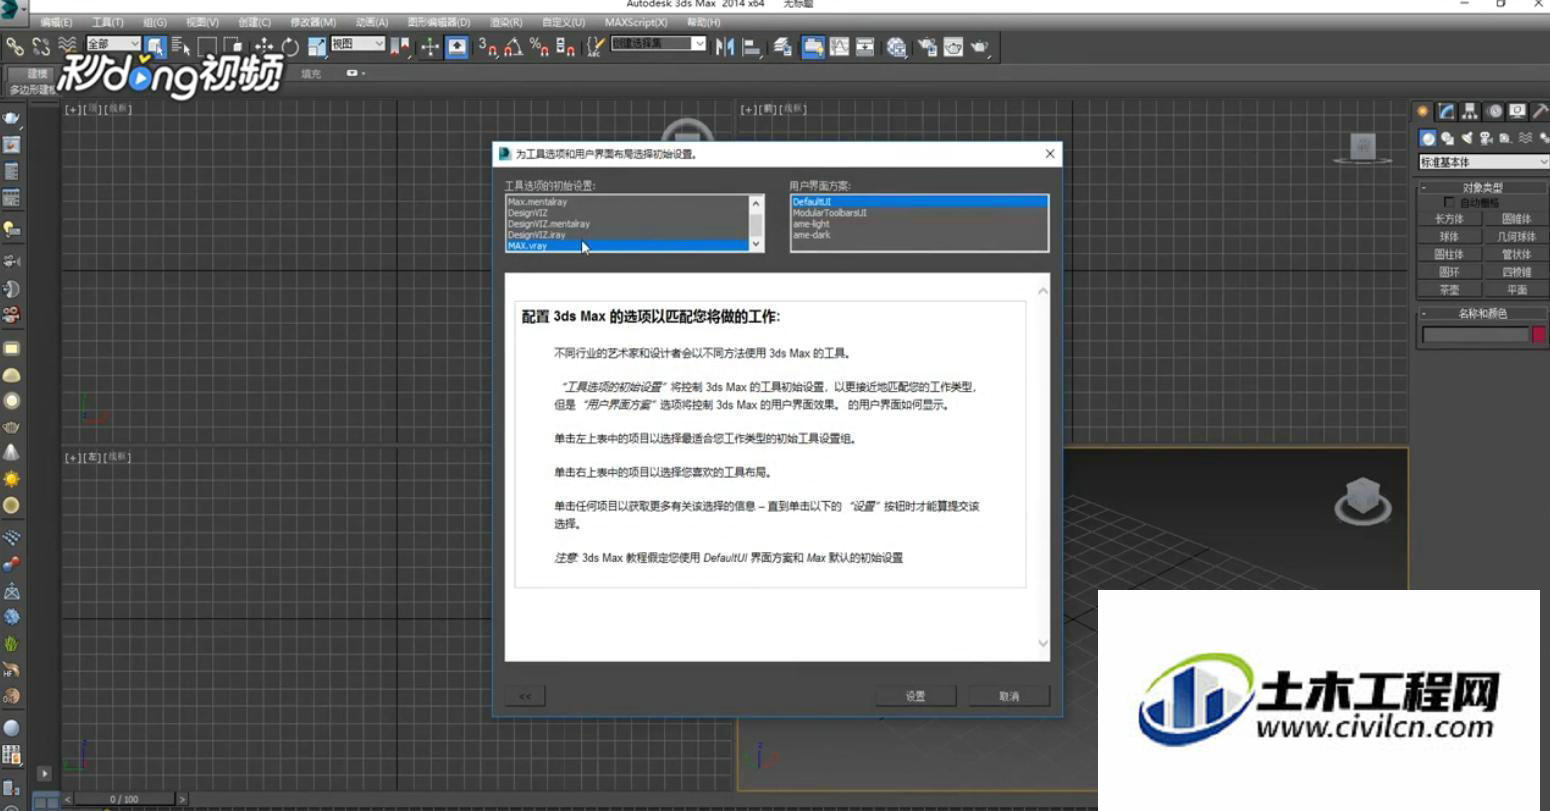Open 工具(T) menu
This screenshot has height=811, width=1550.
coord(108,22)
